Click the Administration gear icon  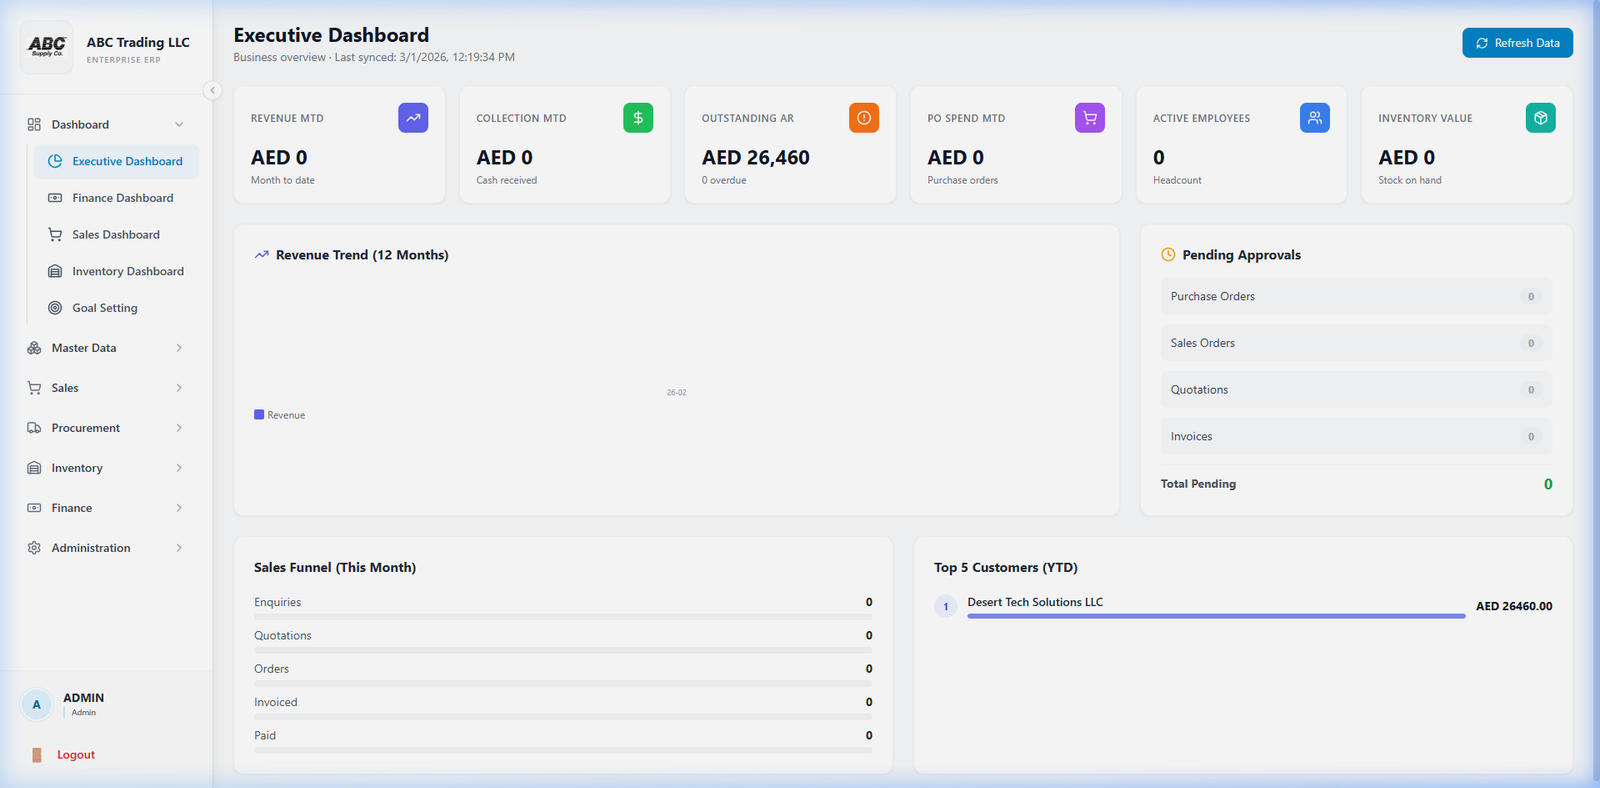coord(34,548)
